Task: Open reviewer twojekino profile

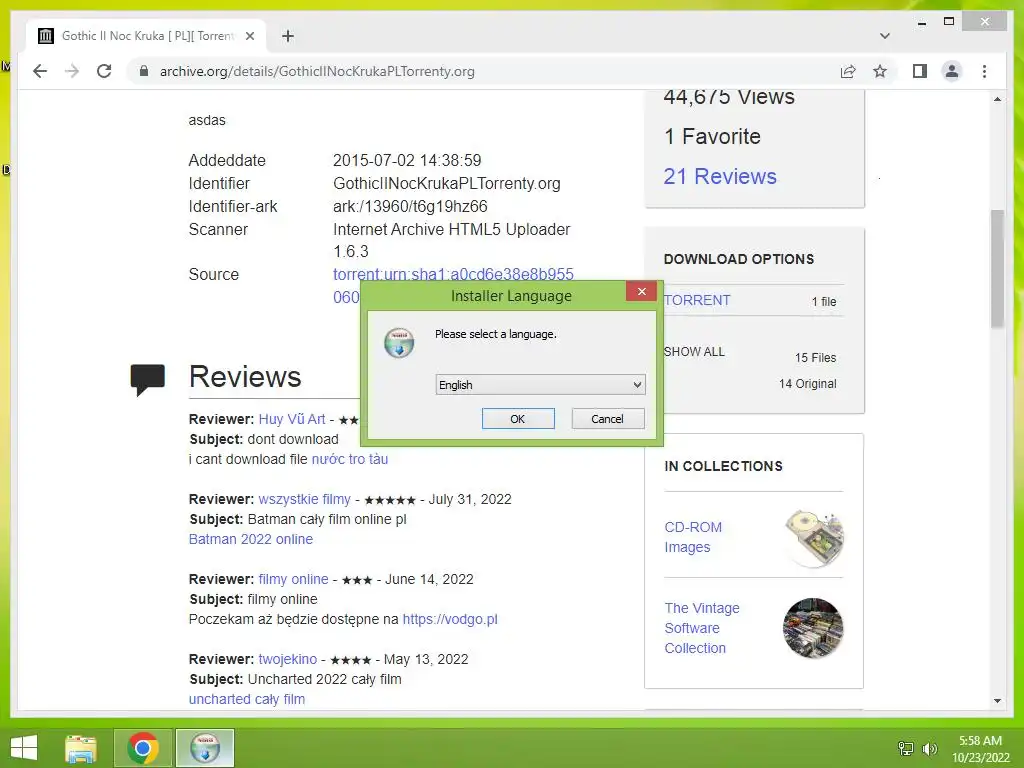Action: point(287,660)
